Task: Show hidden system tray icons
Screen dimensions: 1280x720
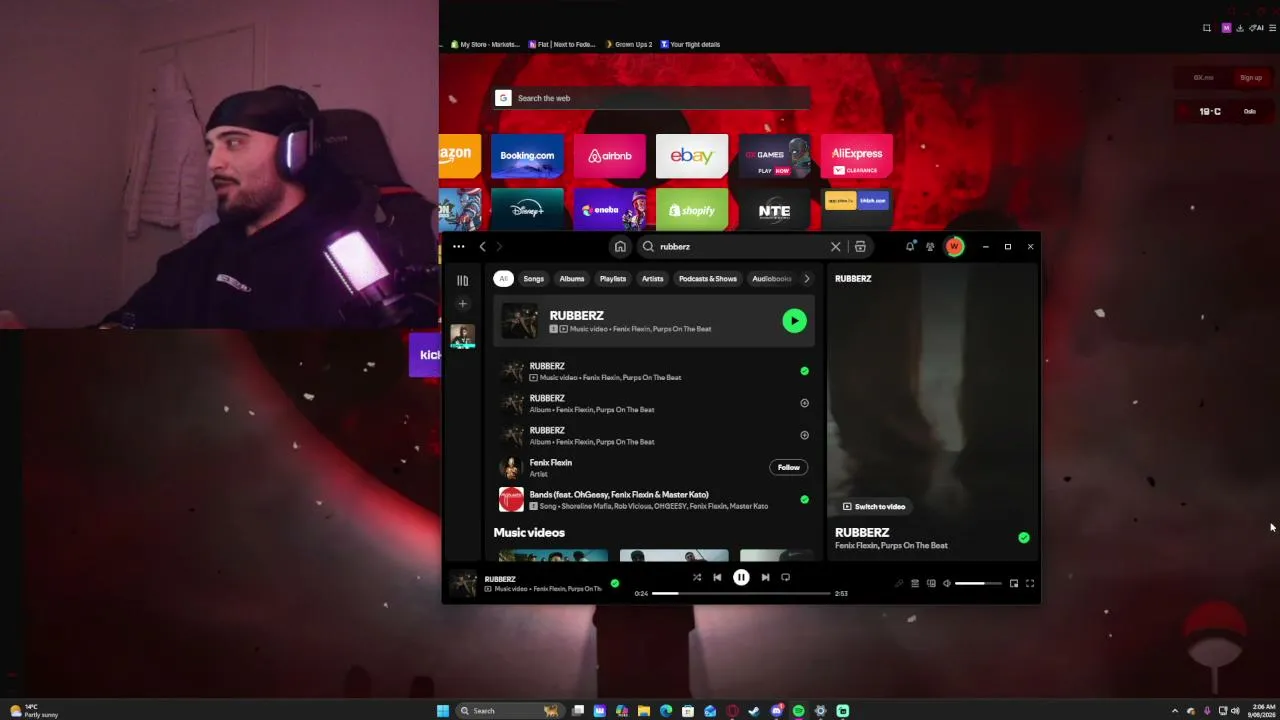Action: [1175, 711]
